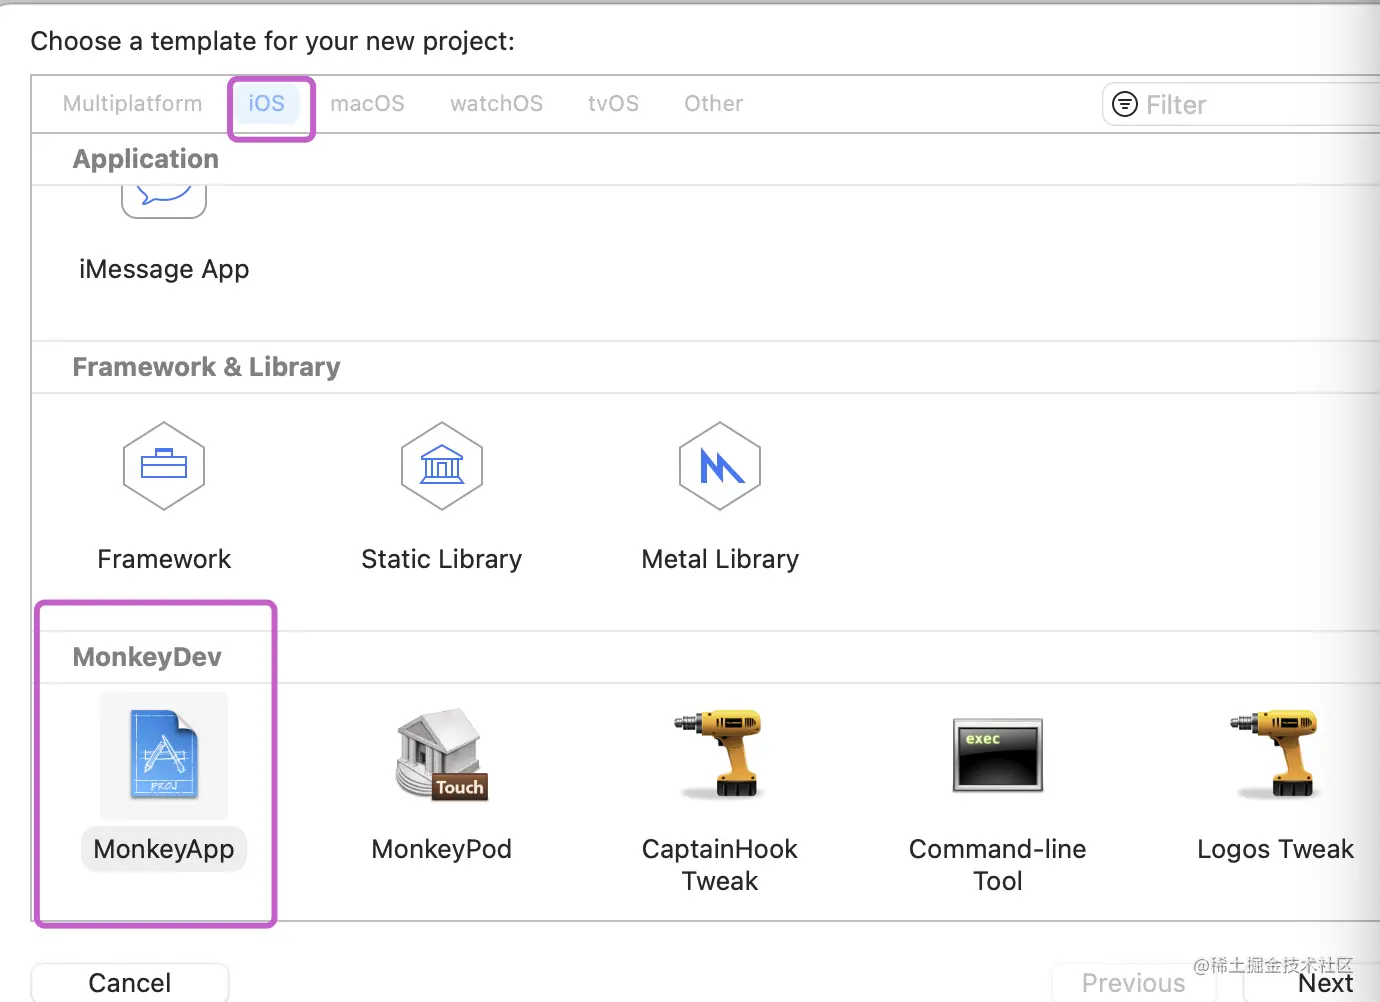Choose the Logos Tweak drill icon

click(1276, 753)
